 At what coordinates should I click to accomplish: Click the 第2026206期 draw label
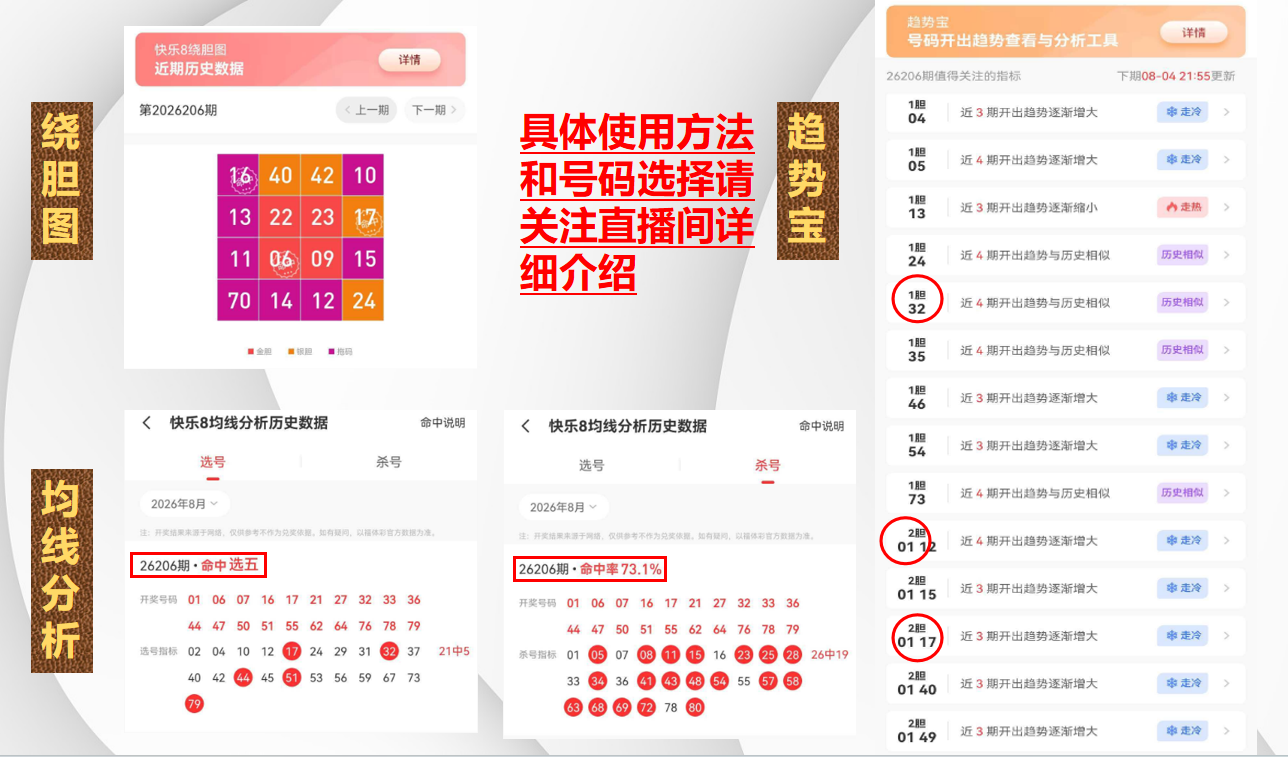coord(178,110)
